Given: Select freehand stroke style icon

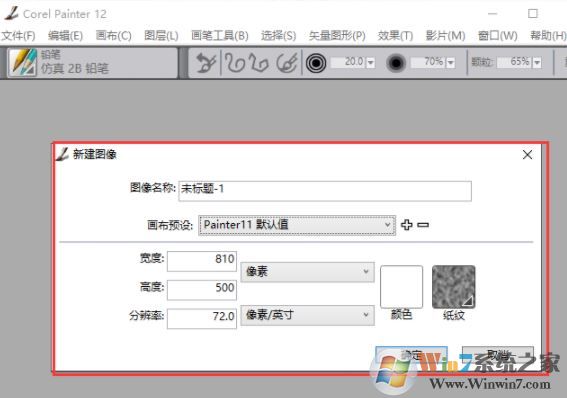Looking at the screenshot, I should [235, 63].
